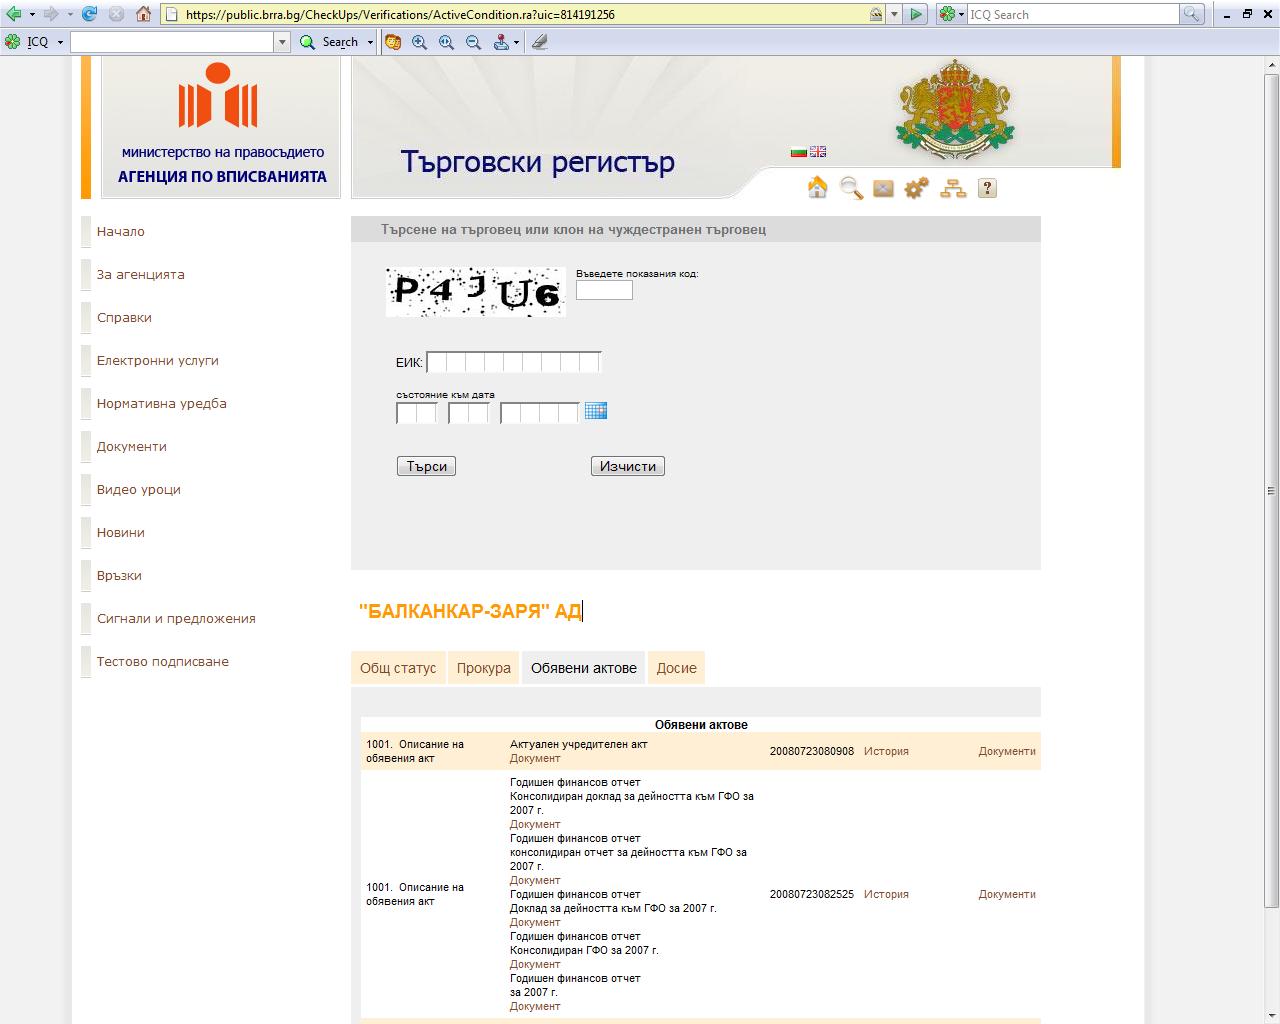The image size is (1280, 1024).
Task: Open the forward history dropdown arrow
Action: pos(68,14)
